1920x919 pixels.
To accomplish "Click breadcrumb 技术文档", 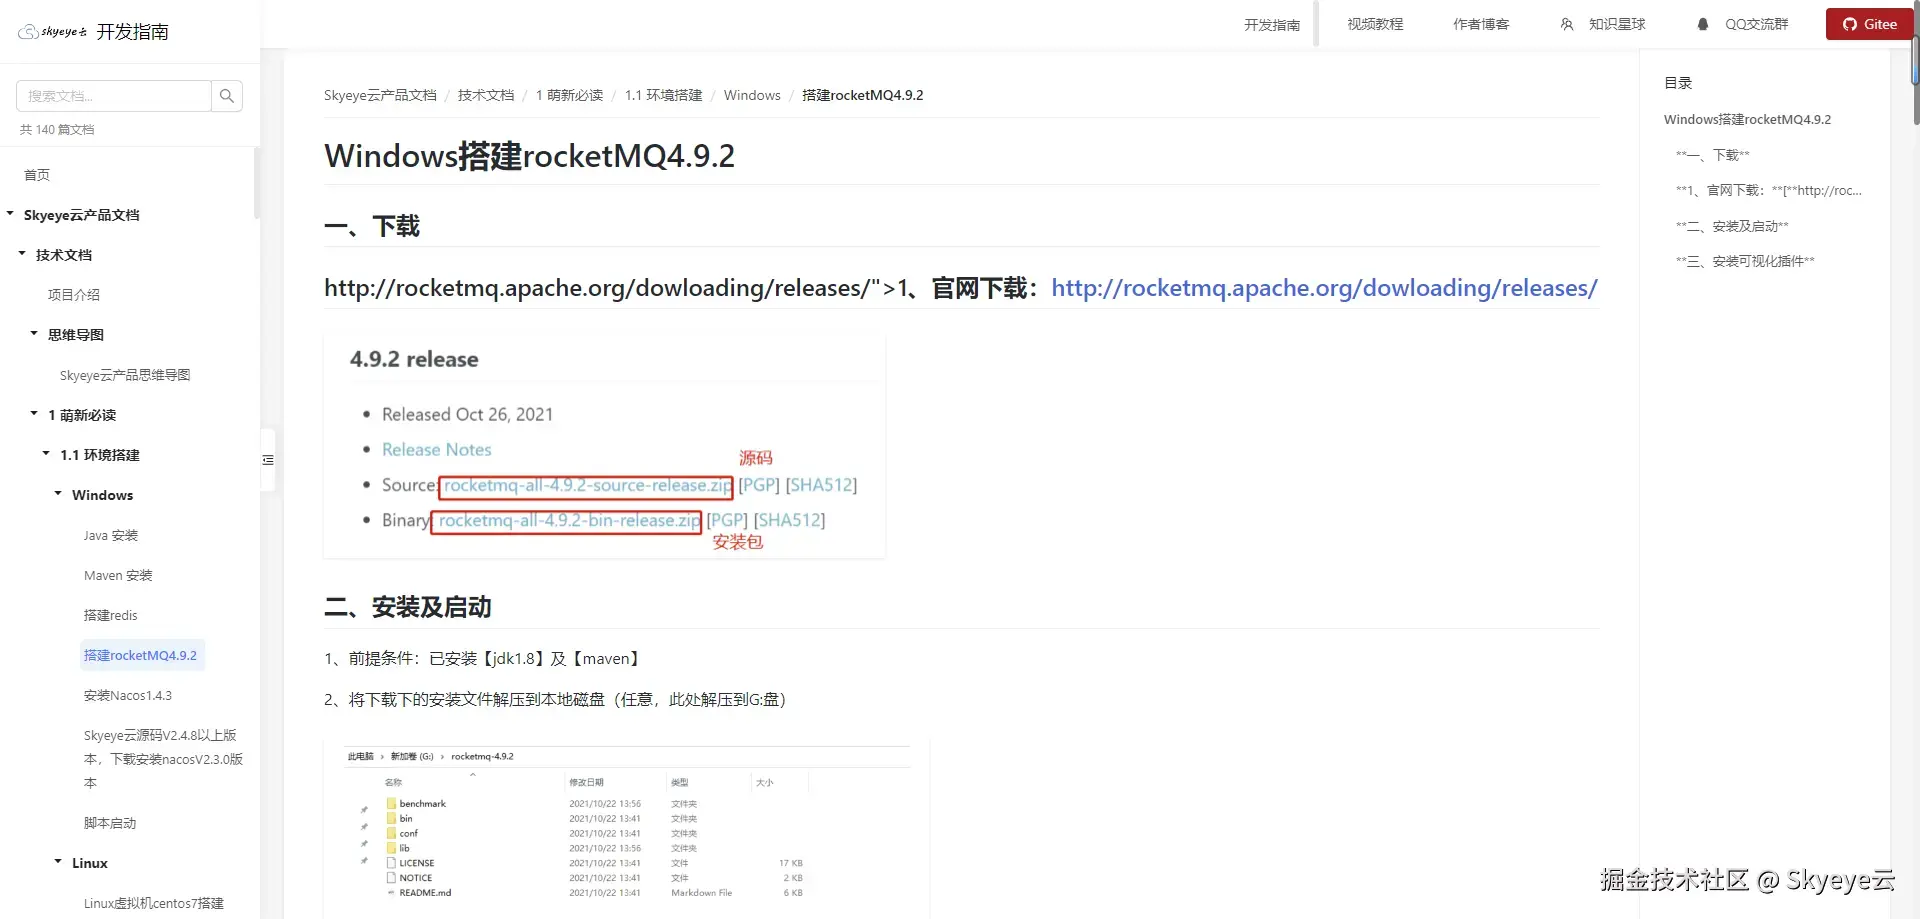I will click(x=486, y=95).
